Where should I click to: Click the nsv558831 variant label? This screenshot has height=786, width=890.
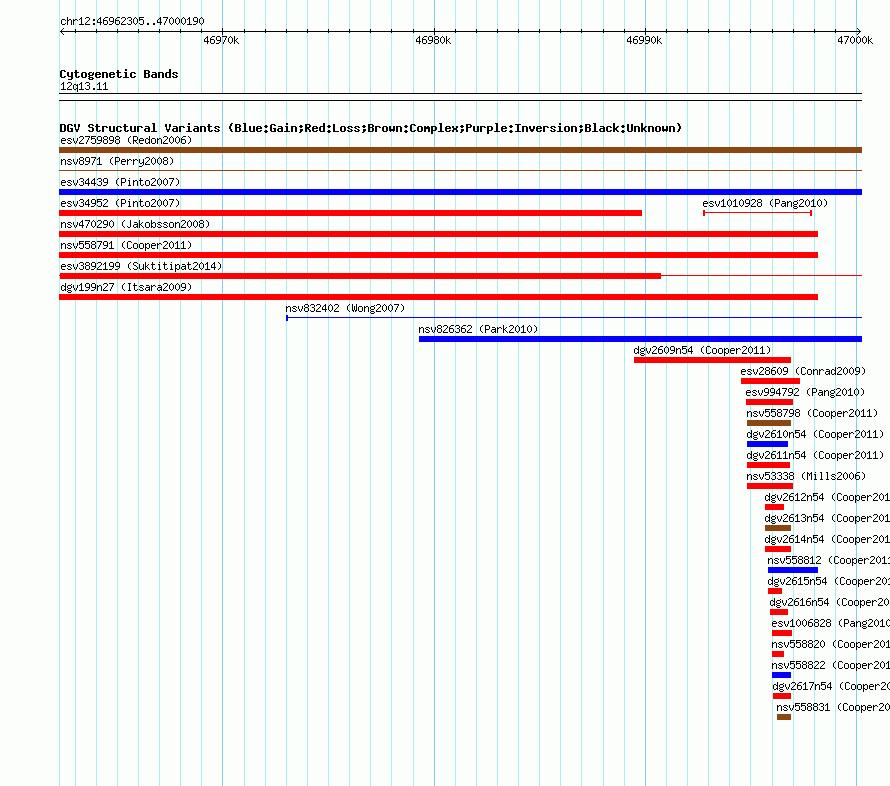[833, 707]
